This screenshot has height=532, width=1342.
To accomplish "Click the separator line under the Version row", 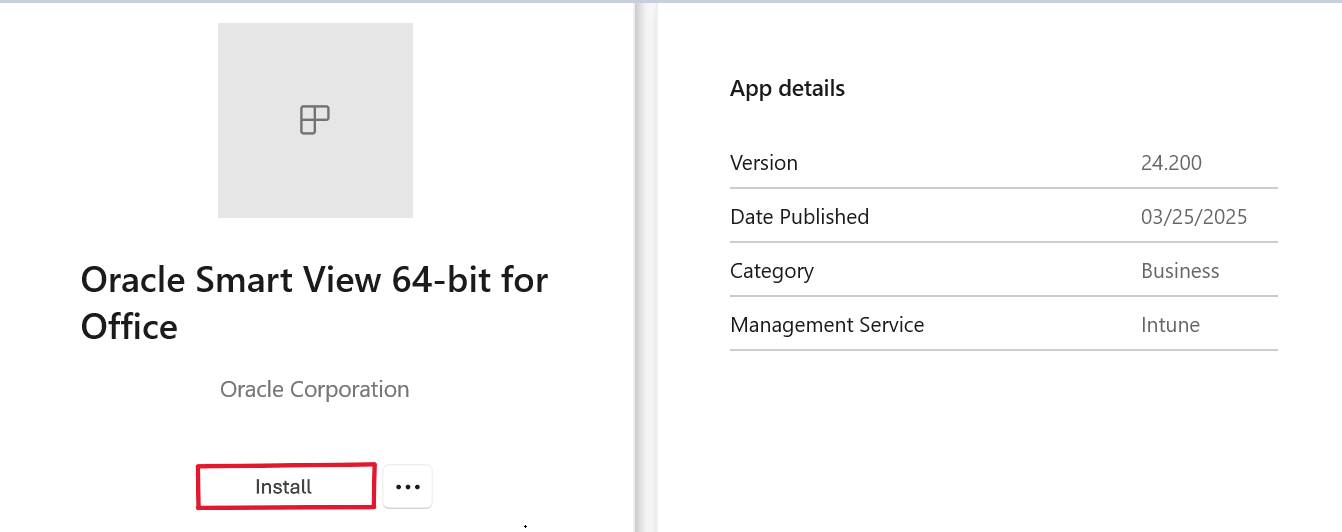I will 1004,188.
